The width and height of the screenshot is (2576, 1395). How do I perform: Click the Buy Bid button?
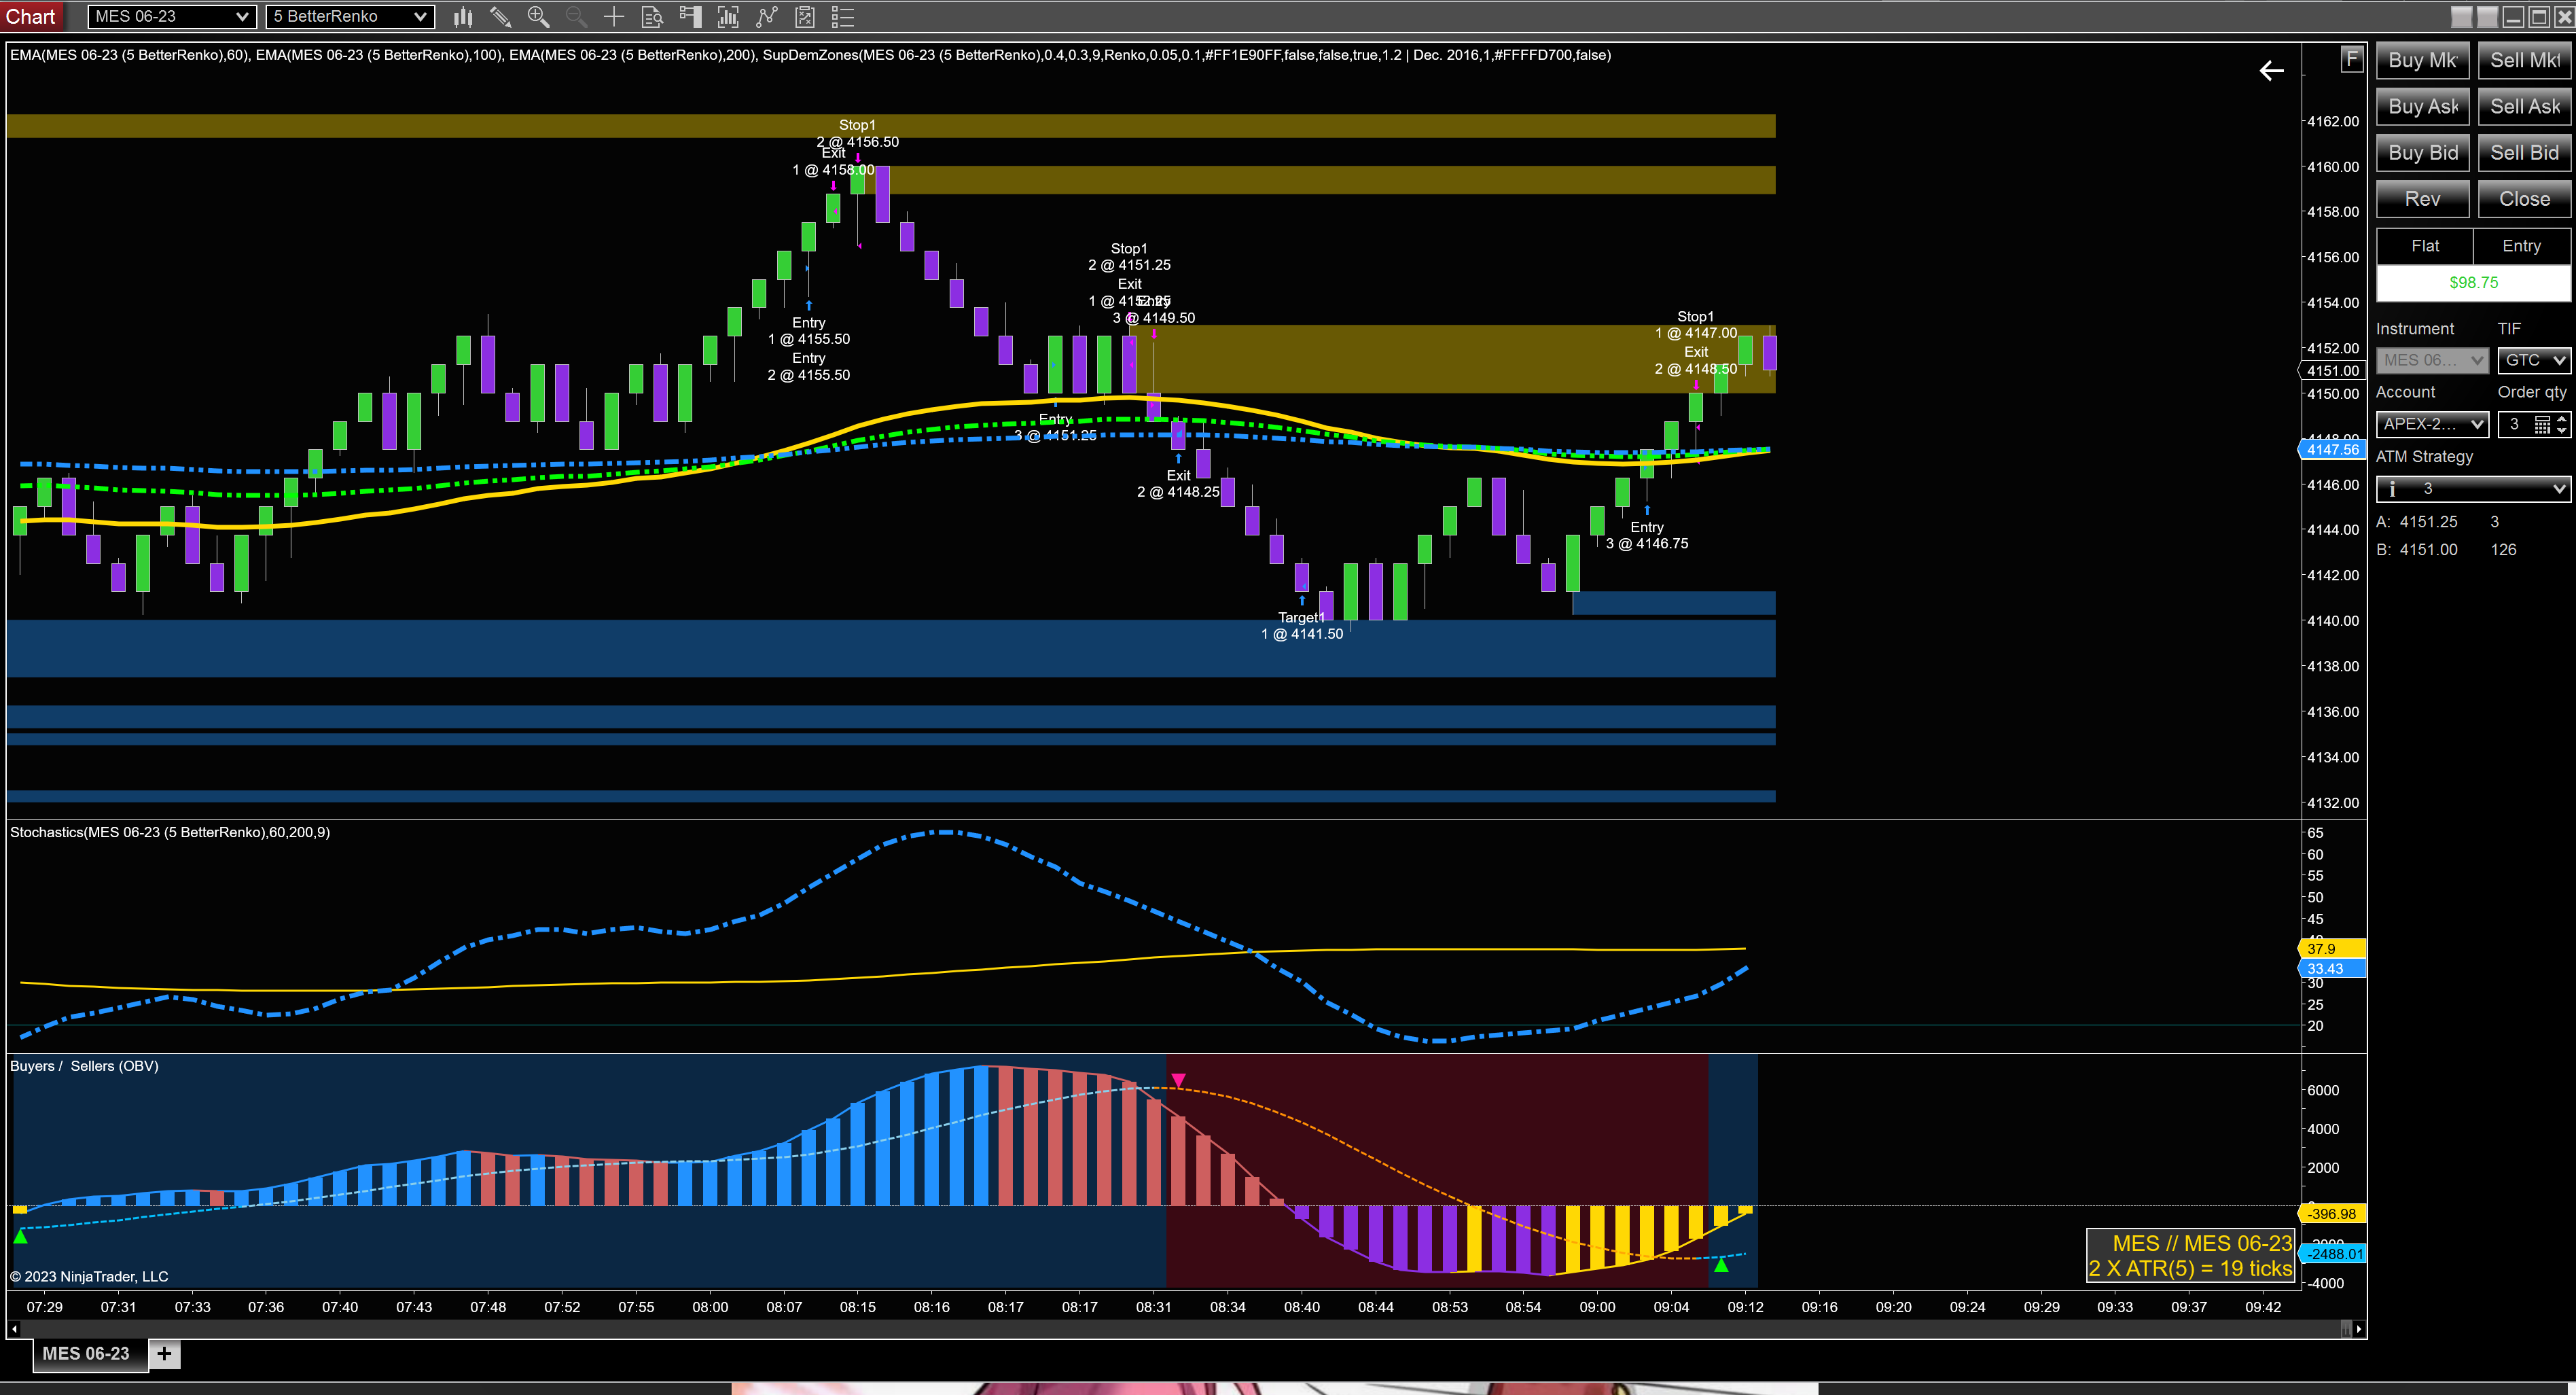point(2422,152)
